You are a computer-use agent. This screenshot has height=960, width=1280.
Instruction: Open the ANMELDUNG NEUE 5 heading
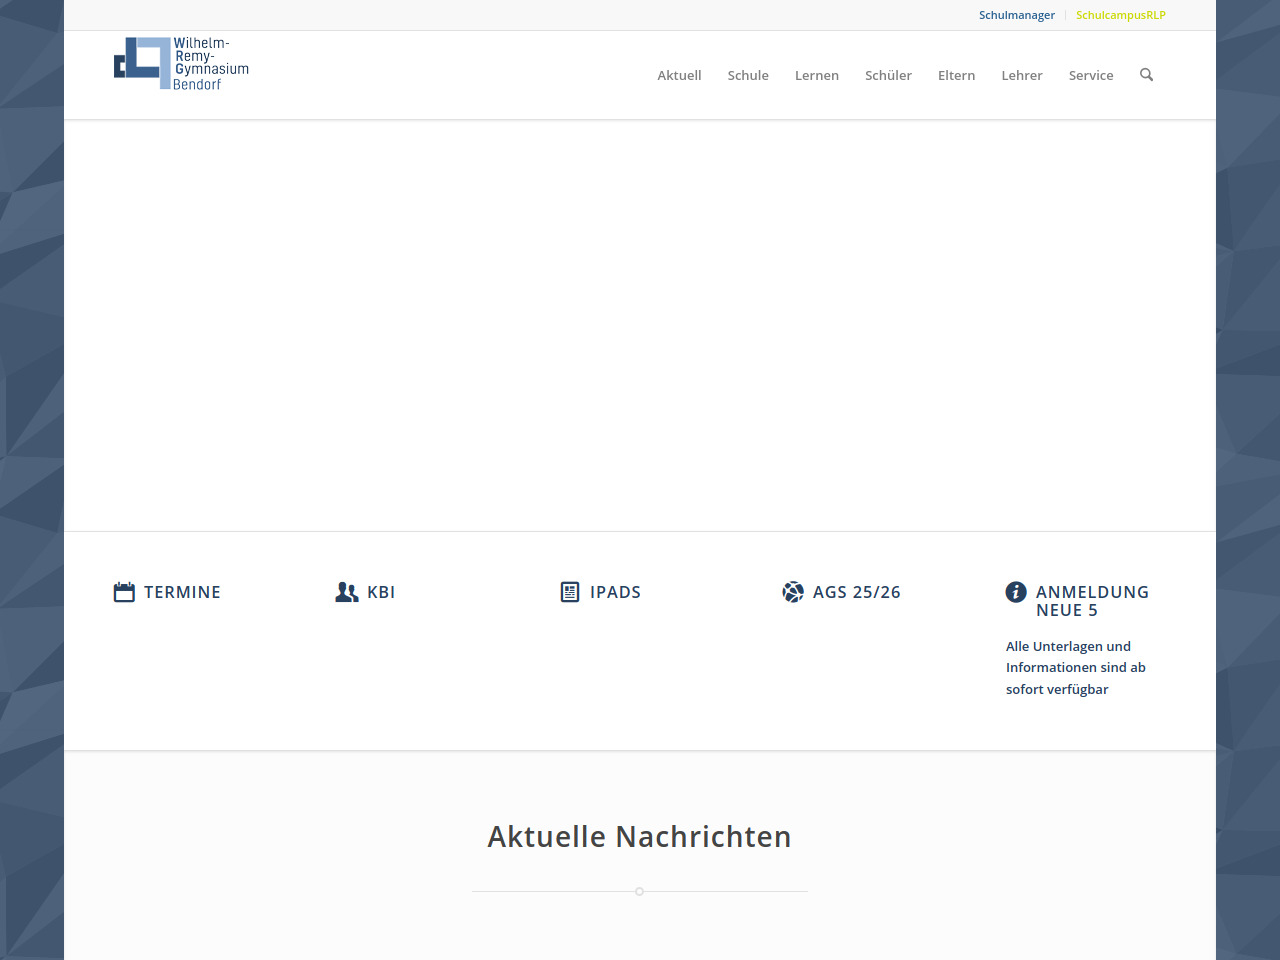click(1091, 601)
